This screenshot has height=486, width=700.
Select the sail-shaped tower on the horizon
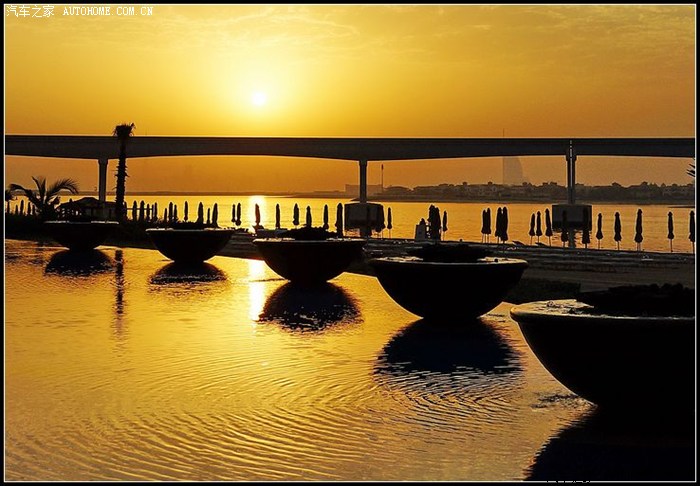pos(512,169)
